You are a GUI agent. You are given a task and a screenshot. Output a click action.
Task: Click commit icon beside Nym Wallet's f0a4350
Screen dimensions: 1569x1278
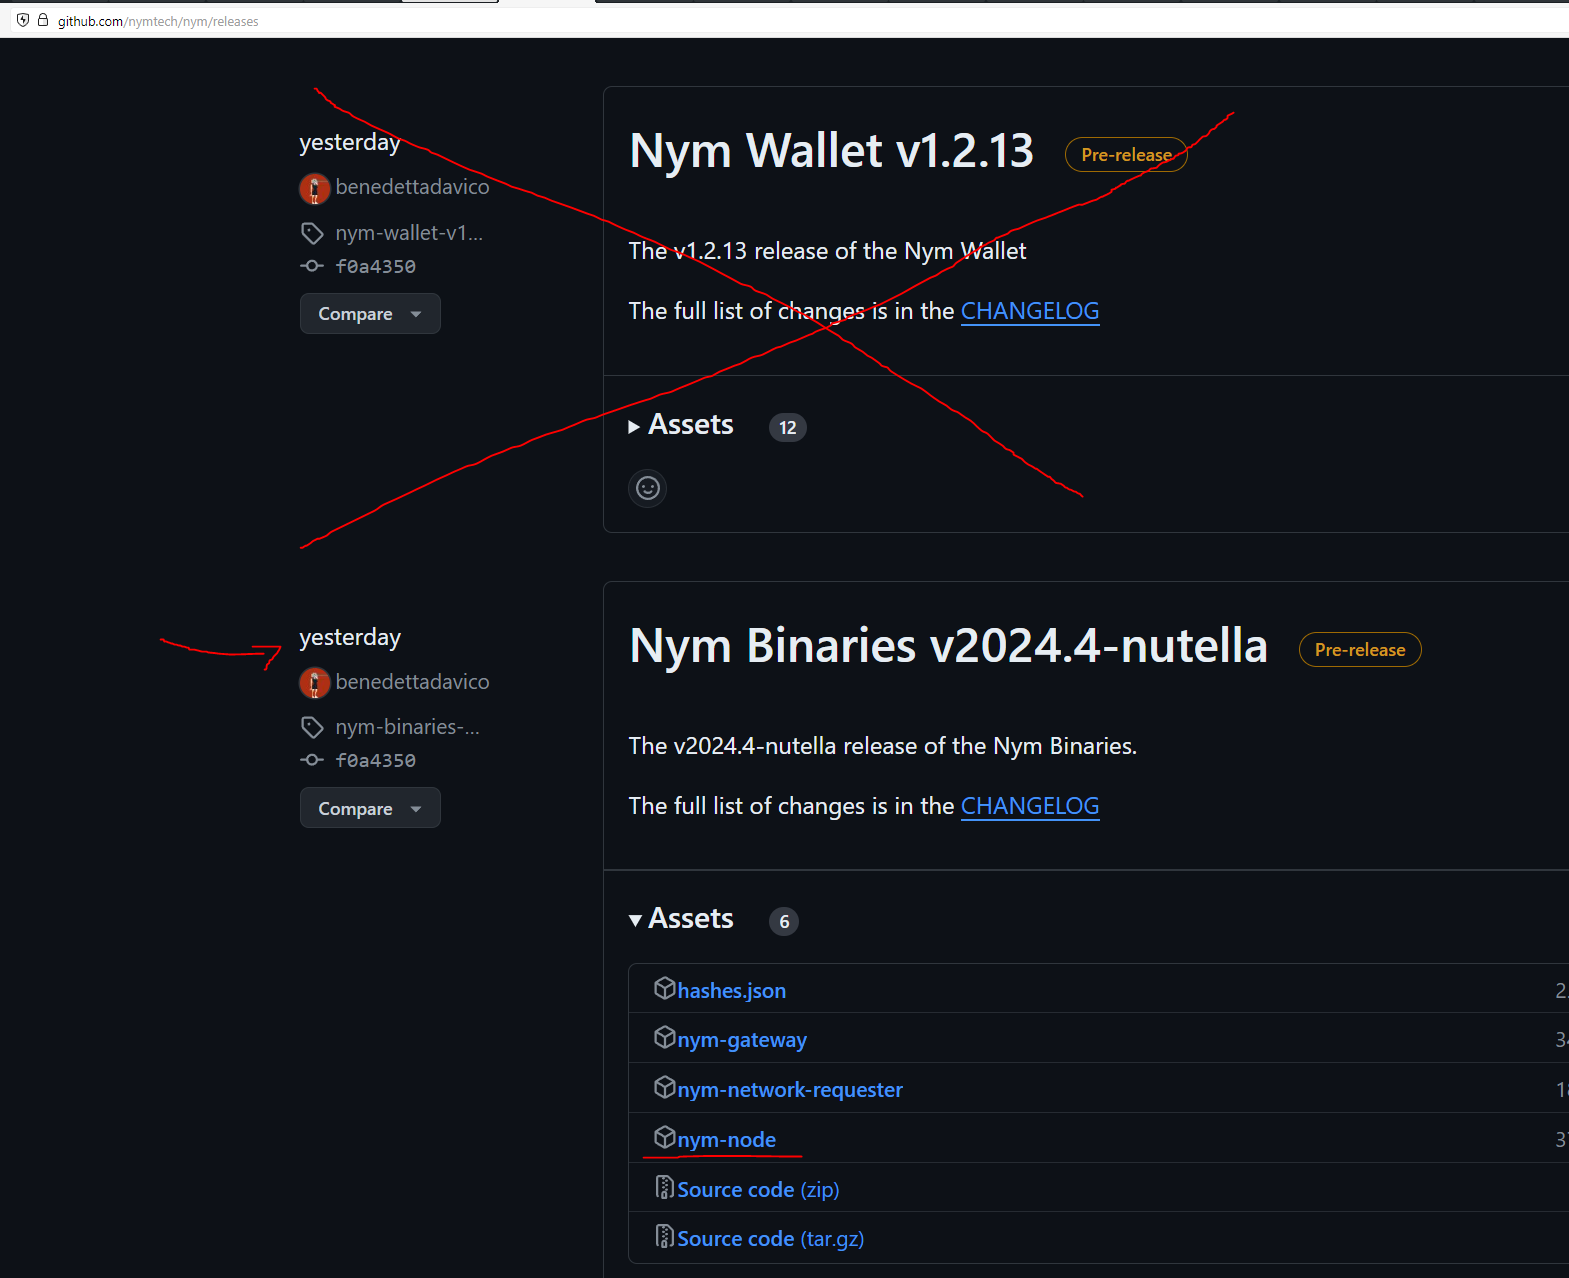click(x=312, y=266)
